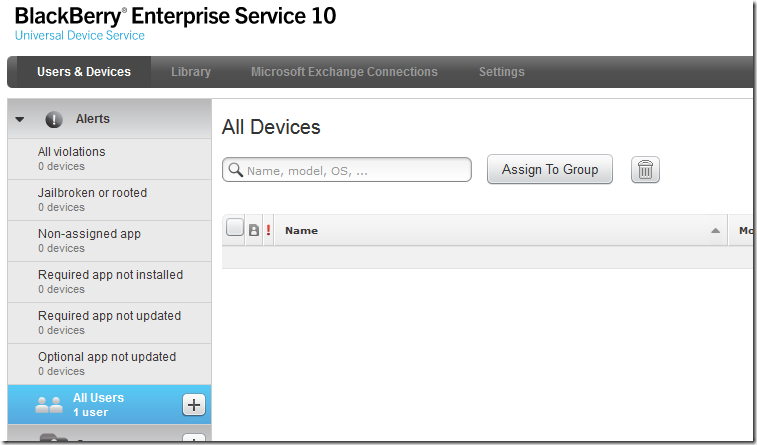757x445 pixels.
Task: Open the Users & Devices tab
Action: 84,72
